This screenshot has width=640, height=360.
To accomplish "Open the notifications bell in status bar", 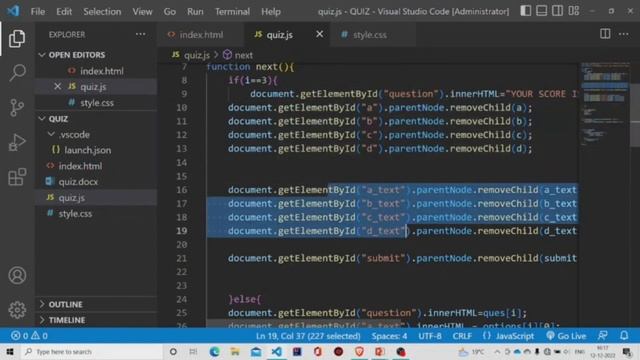I will pos(624,336).
